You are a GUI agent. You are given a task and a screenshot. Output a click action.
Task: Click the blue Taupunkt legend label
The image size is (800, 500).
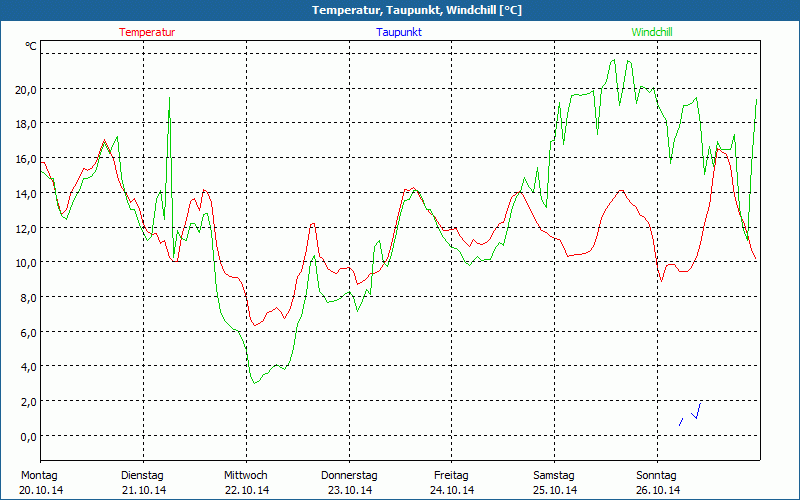pyautogui.click(x=399, y=32)
